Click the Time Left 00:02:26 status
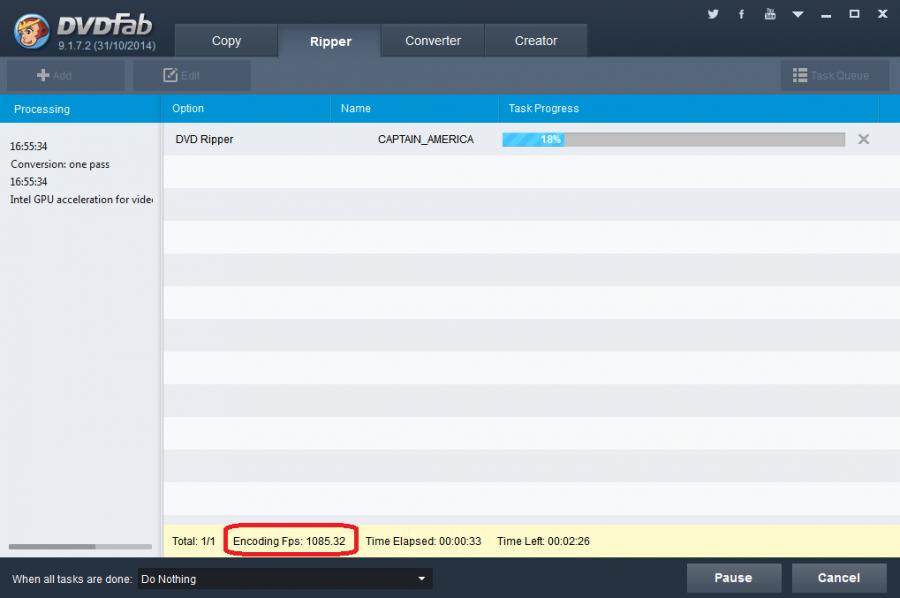This screenshot has width=900, height=598. click(x=543, y=541)
